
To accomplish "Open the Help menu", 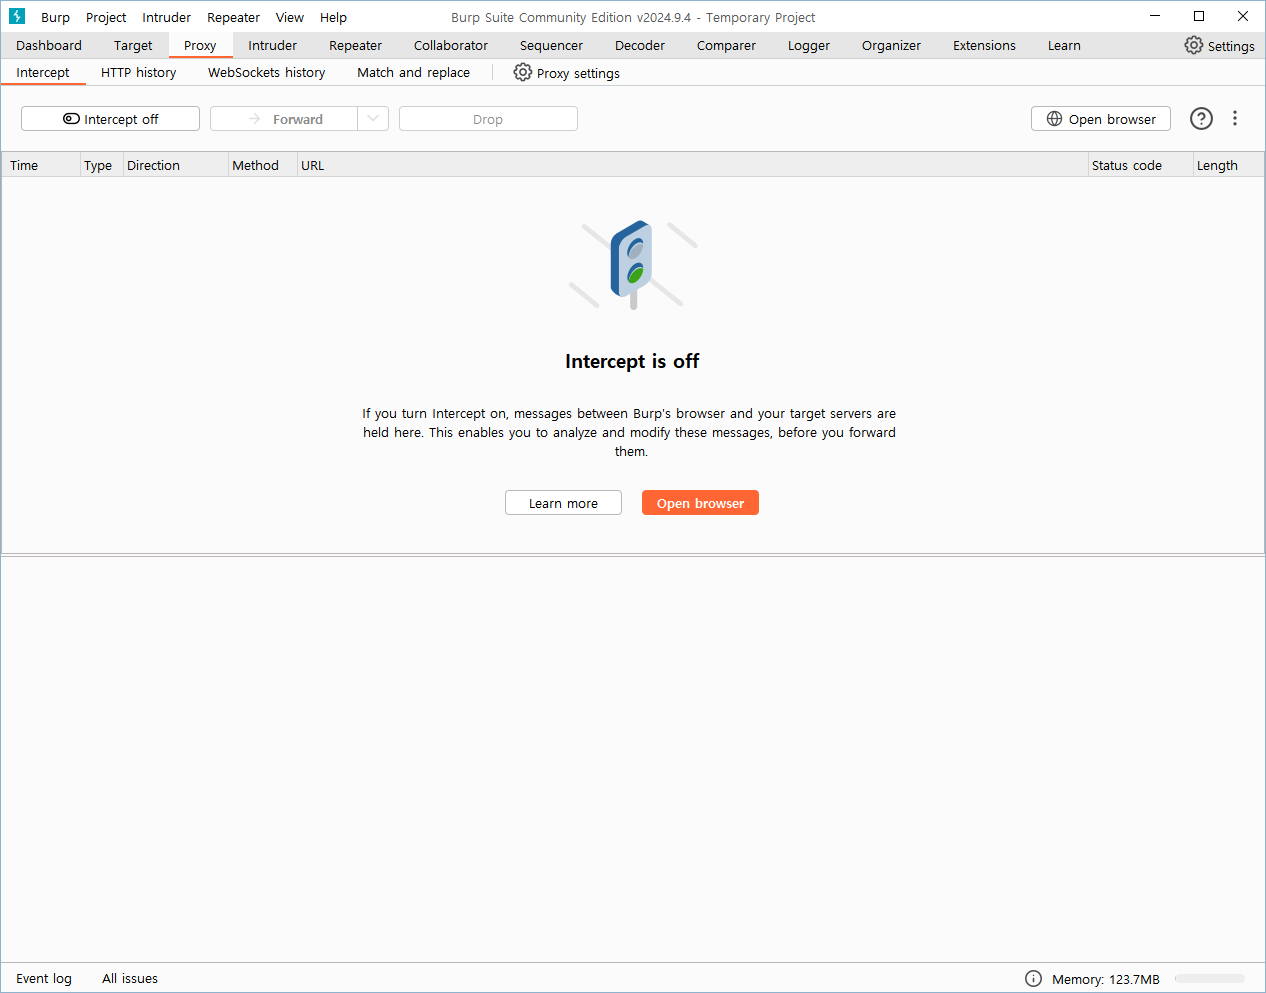I will 333,17.
